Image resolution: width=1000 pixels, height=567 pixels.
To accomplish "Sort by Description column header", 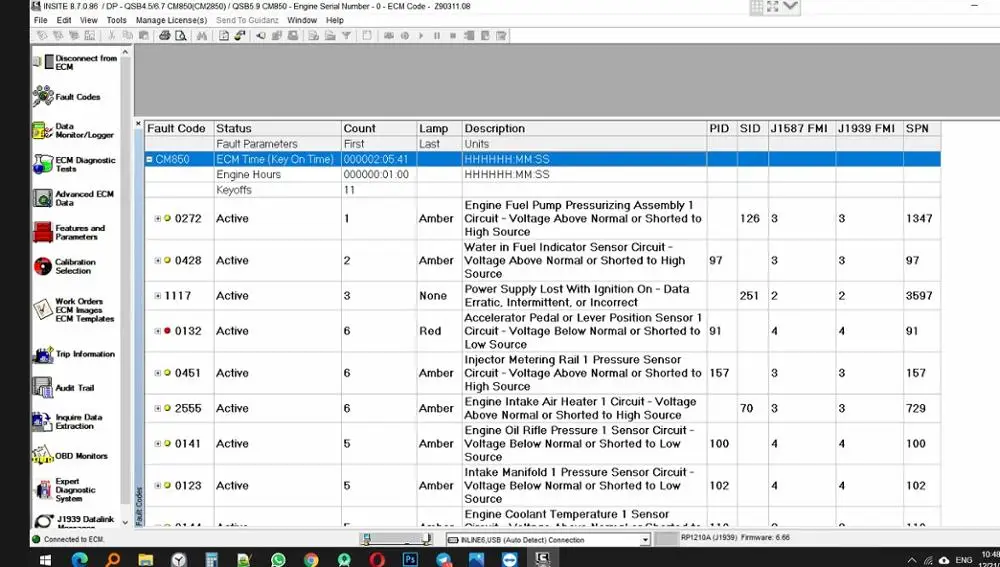I will [x=584, y=129].
